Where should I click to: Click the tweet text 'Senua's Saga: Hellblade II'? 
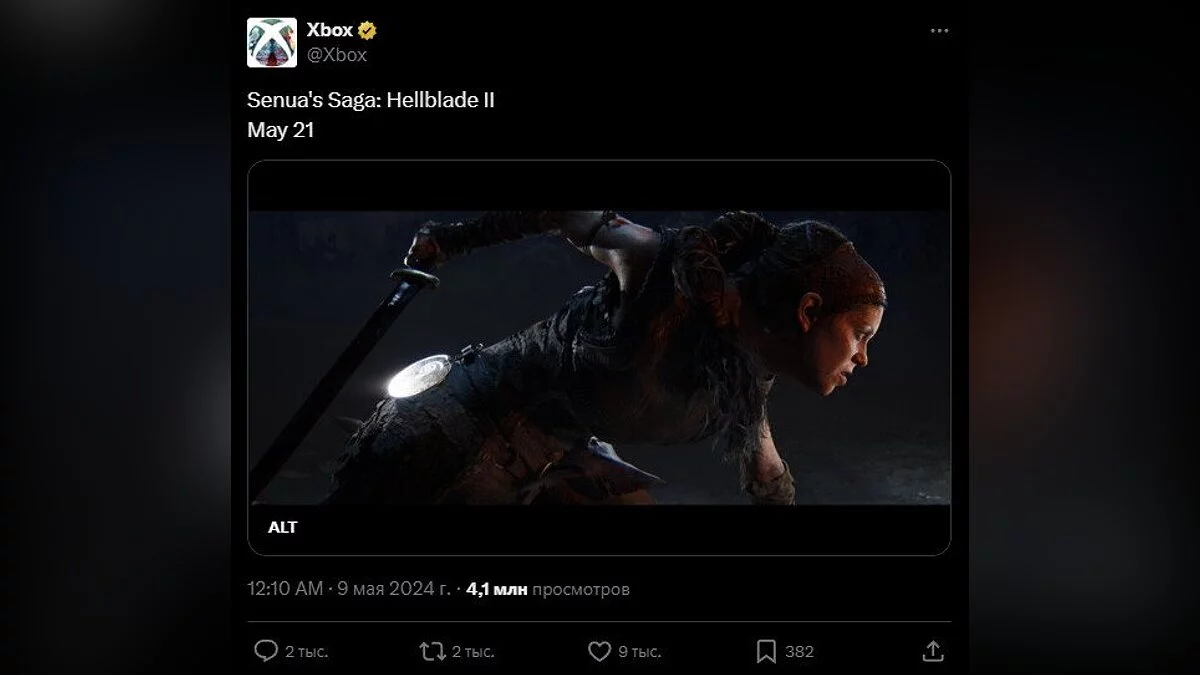(x=370, y=100)
